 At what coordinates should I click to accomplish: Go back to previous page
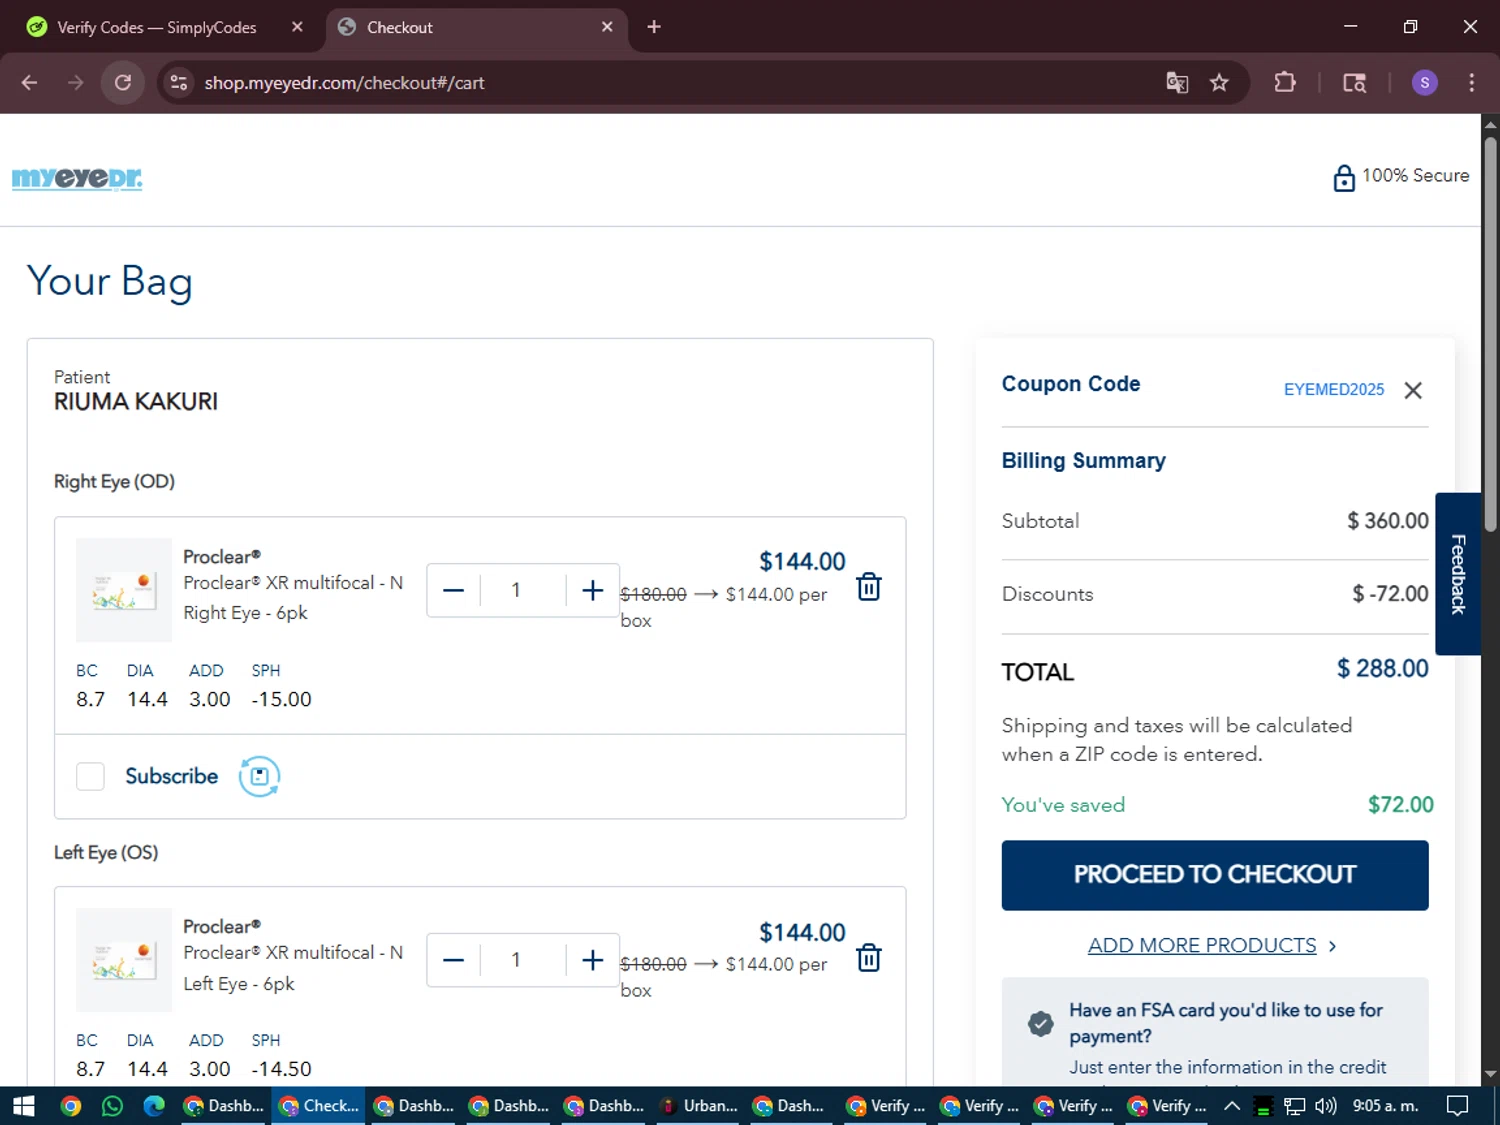click(x=29, y=83)
